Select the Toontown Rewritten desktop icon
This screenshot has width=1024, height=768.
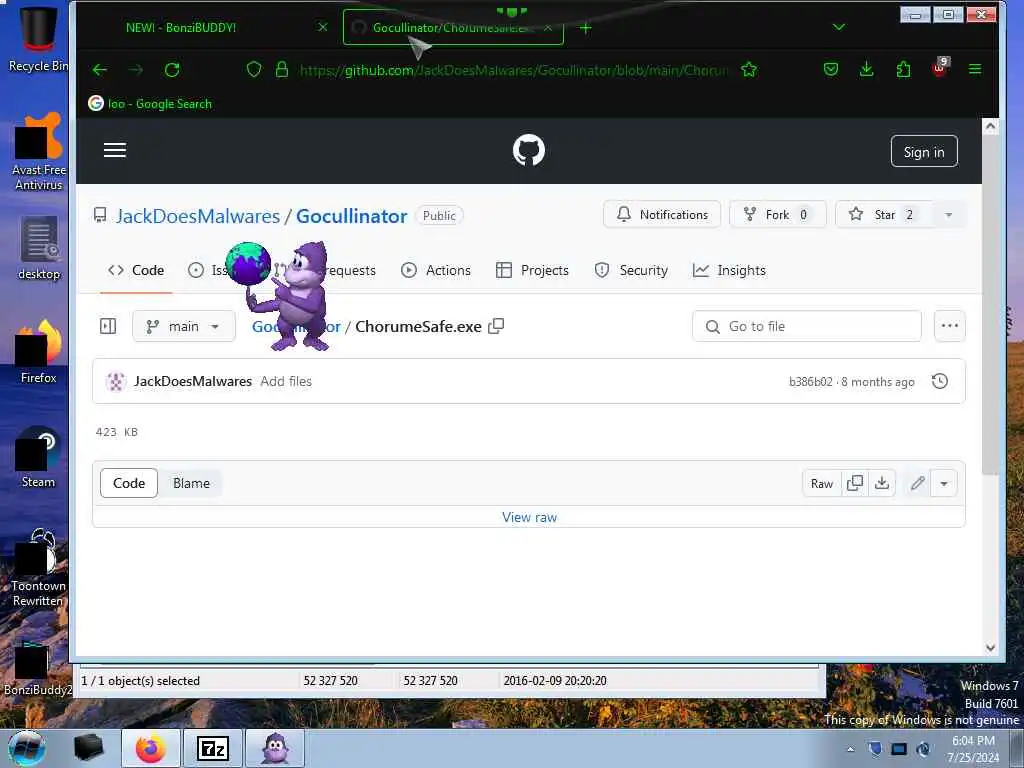click(x=38, y=568)
